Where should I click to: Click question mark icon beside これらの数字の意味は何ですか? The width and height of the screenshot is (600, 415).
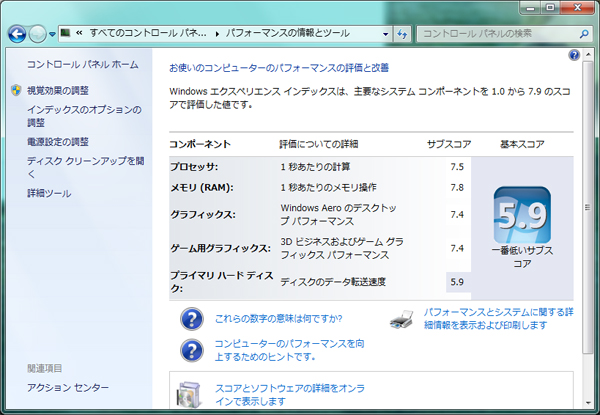[192, 319]
